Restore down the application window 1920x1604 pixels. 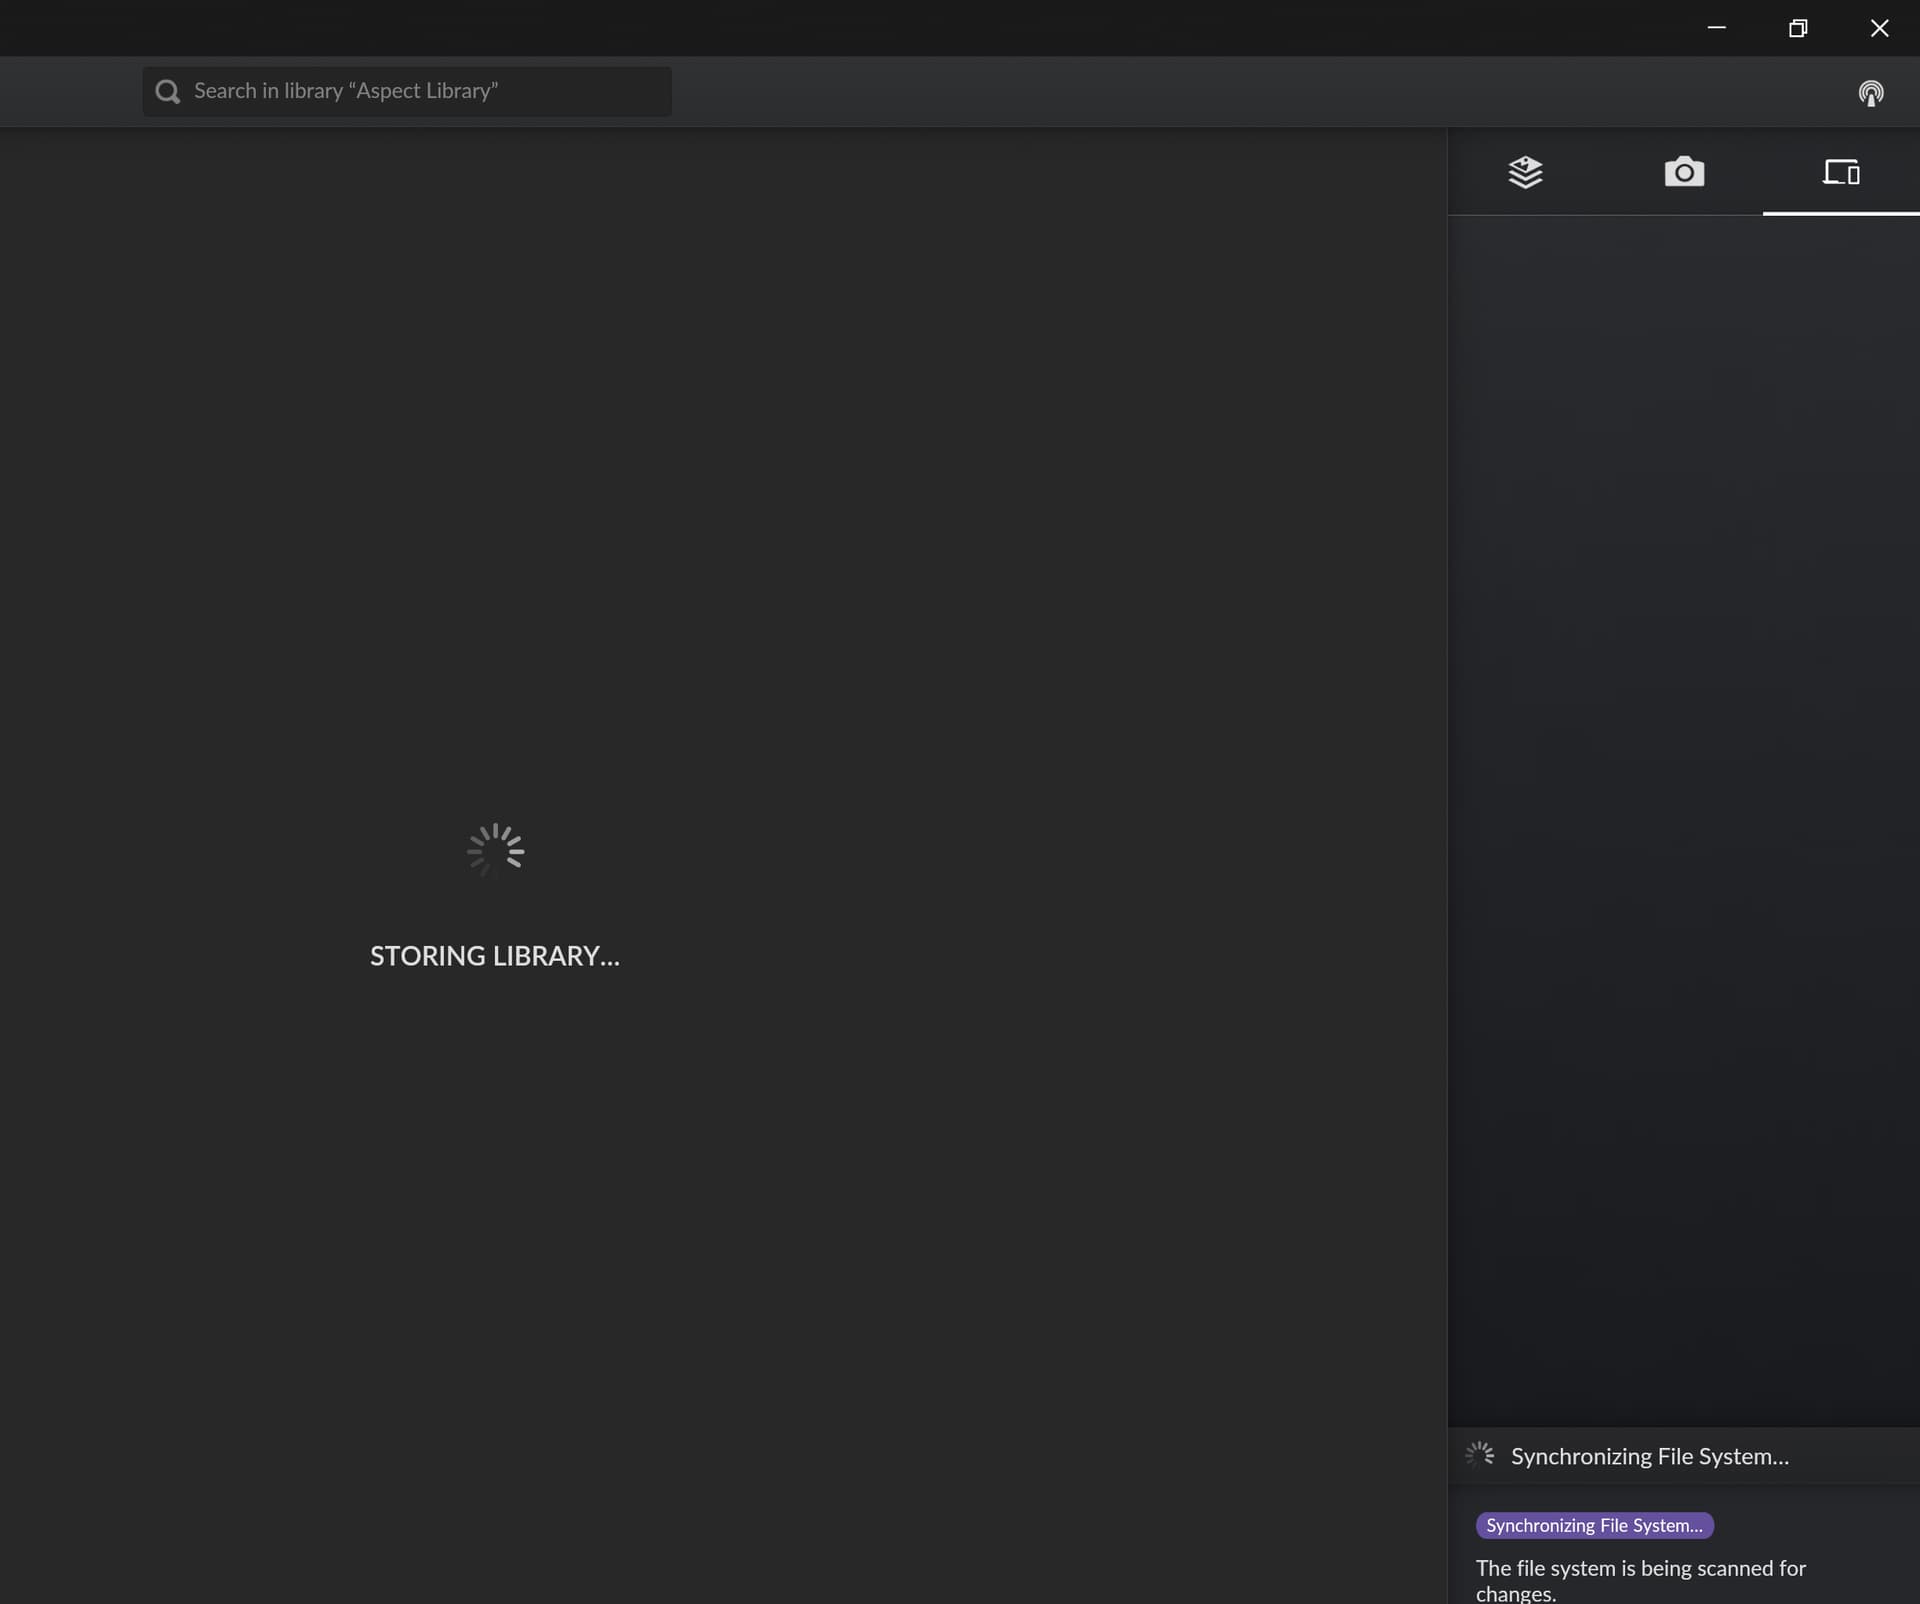[1798, 28]
